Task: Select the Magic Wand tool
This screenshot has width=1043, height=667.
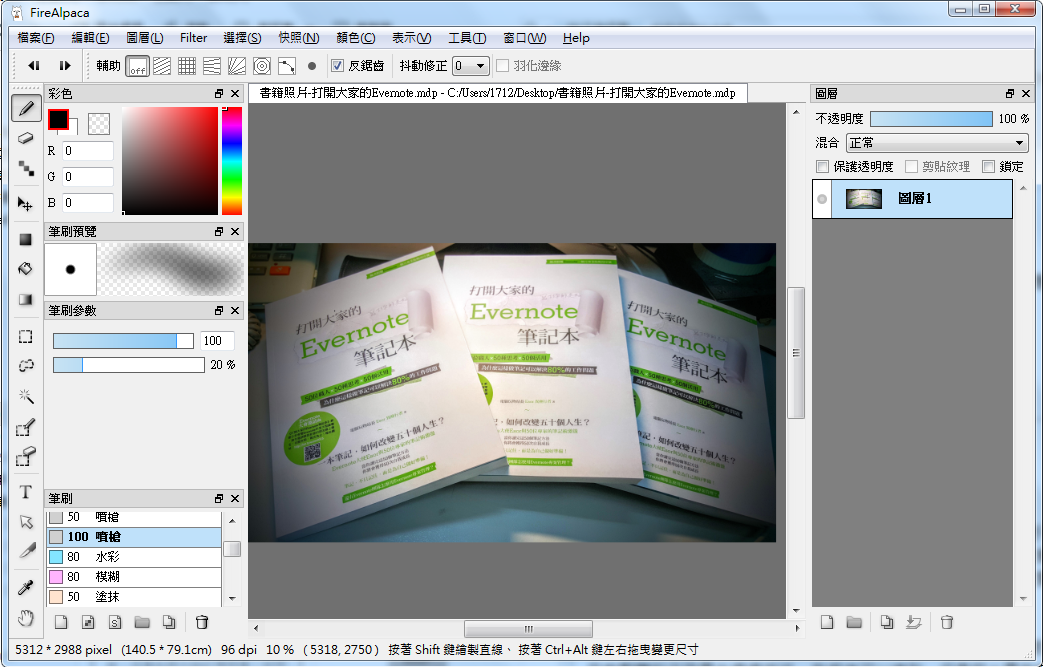Action: pos(26,396)
